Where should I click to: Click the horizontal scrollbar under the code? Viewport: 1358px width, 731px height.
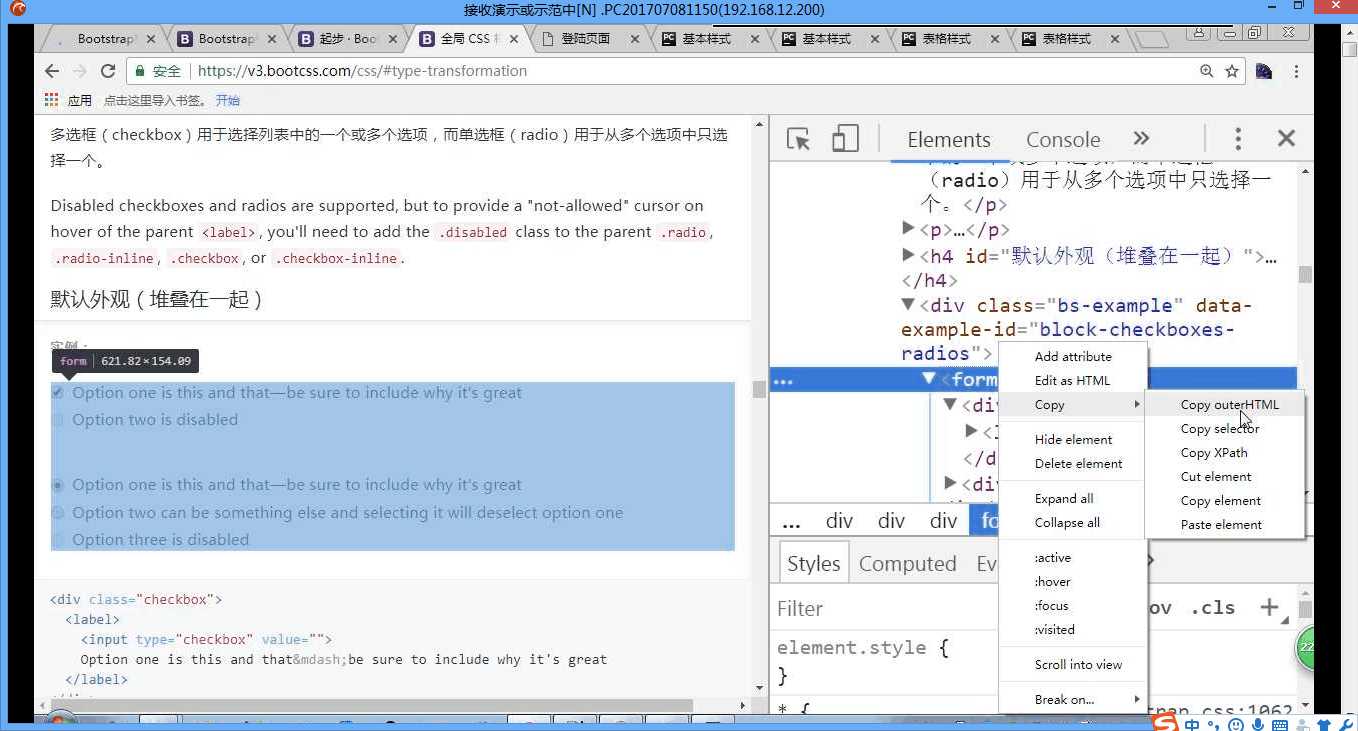[x=371, y=705]
